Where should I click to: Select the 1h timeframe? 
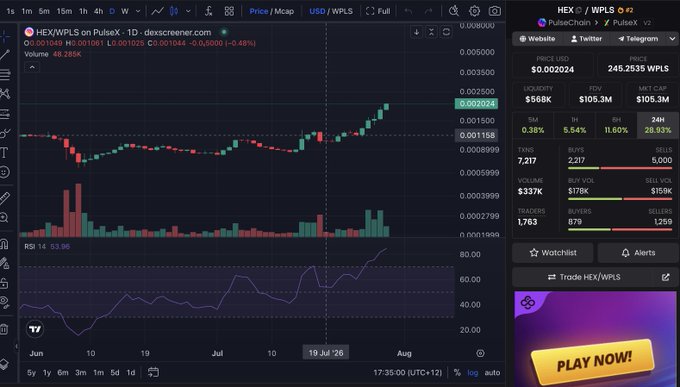[83, 11]
